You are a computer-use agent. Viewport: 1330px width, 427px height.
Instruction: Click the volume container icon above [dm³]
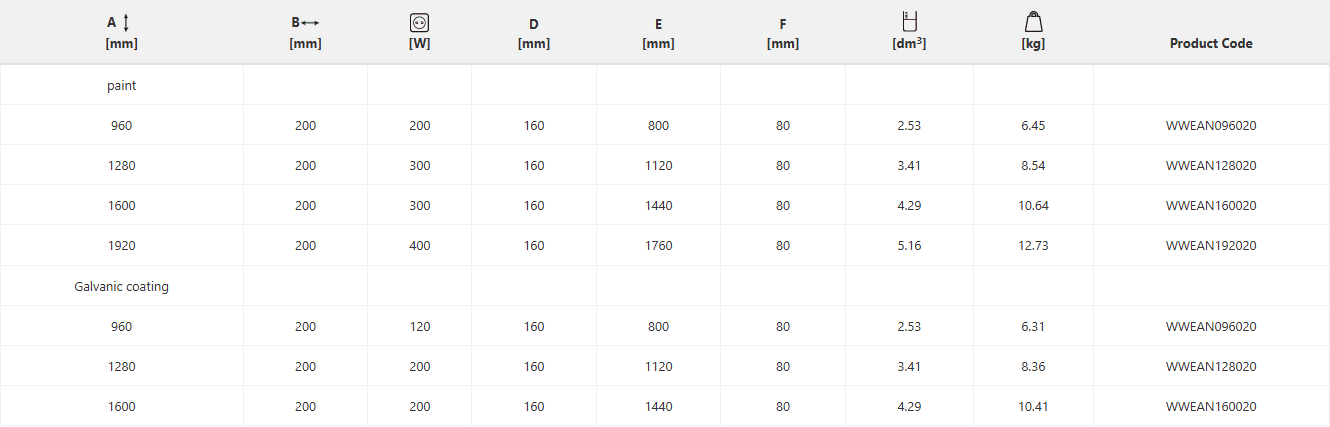click(x=910, y=21)
